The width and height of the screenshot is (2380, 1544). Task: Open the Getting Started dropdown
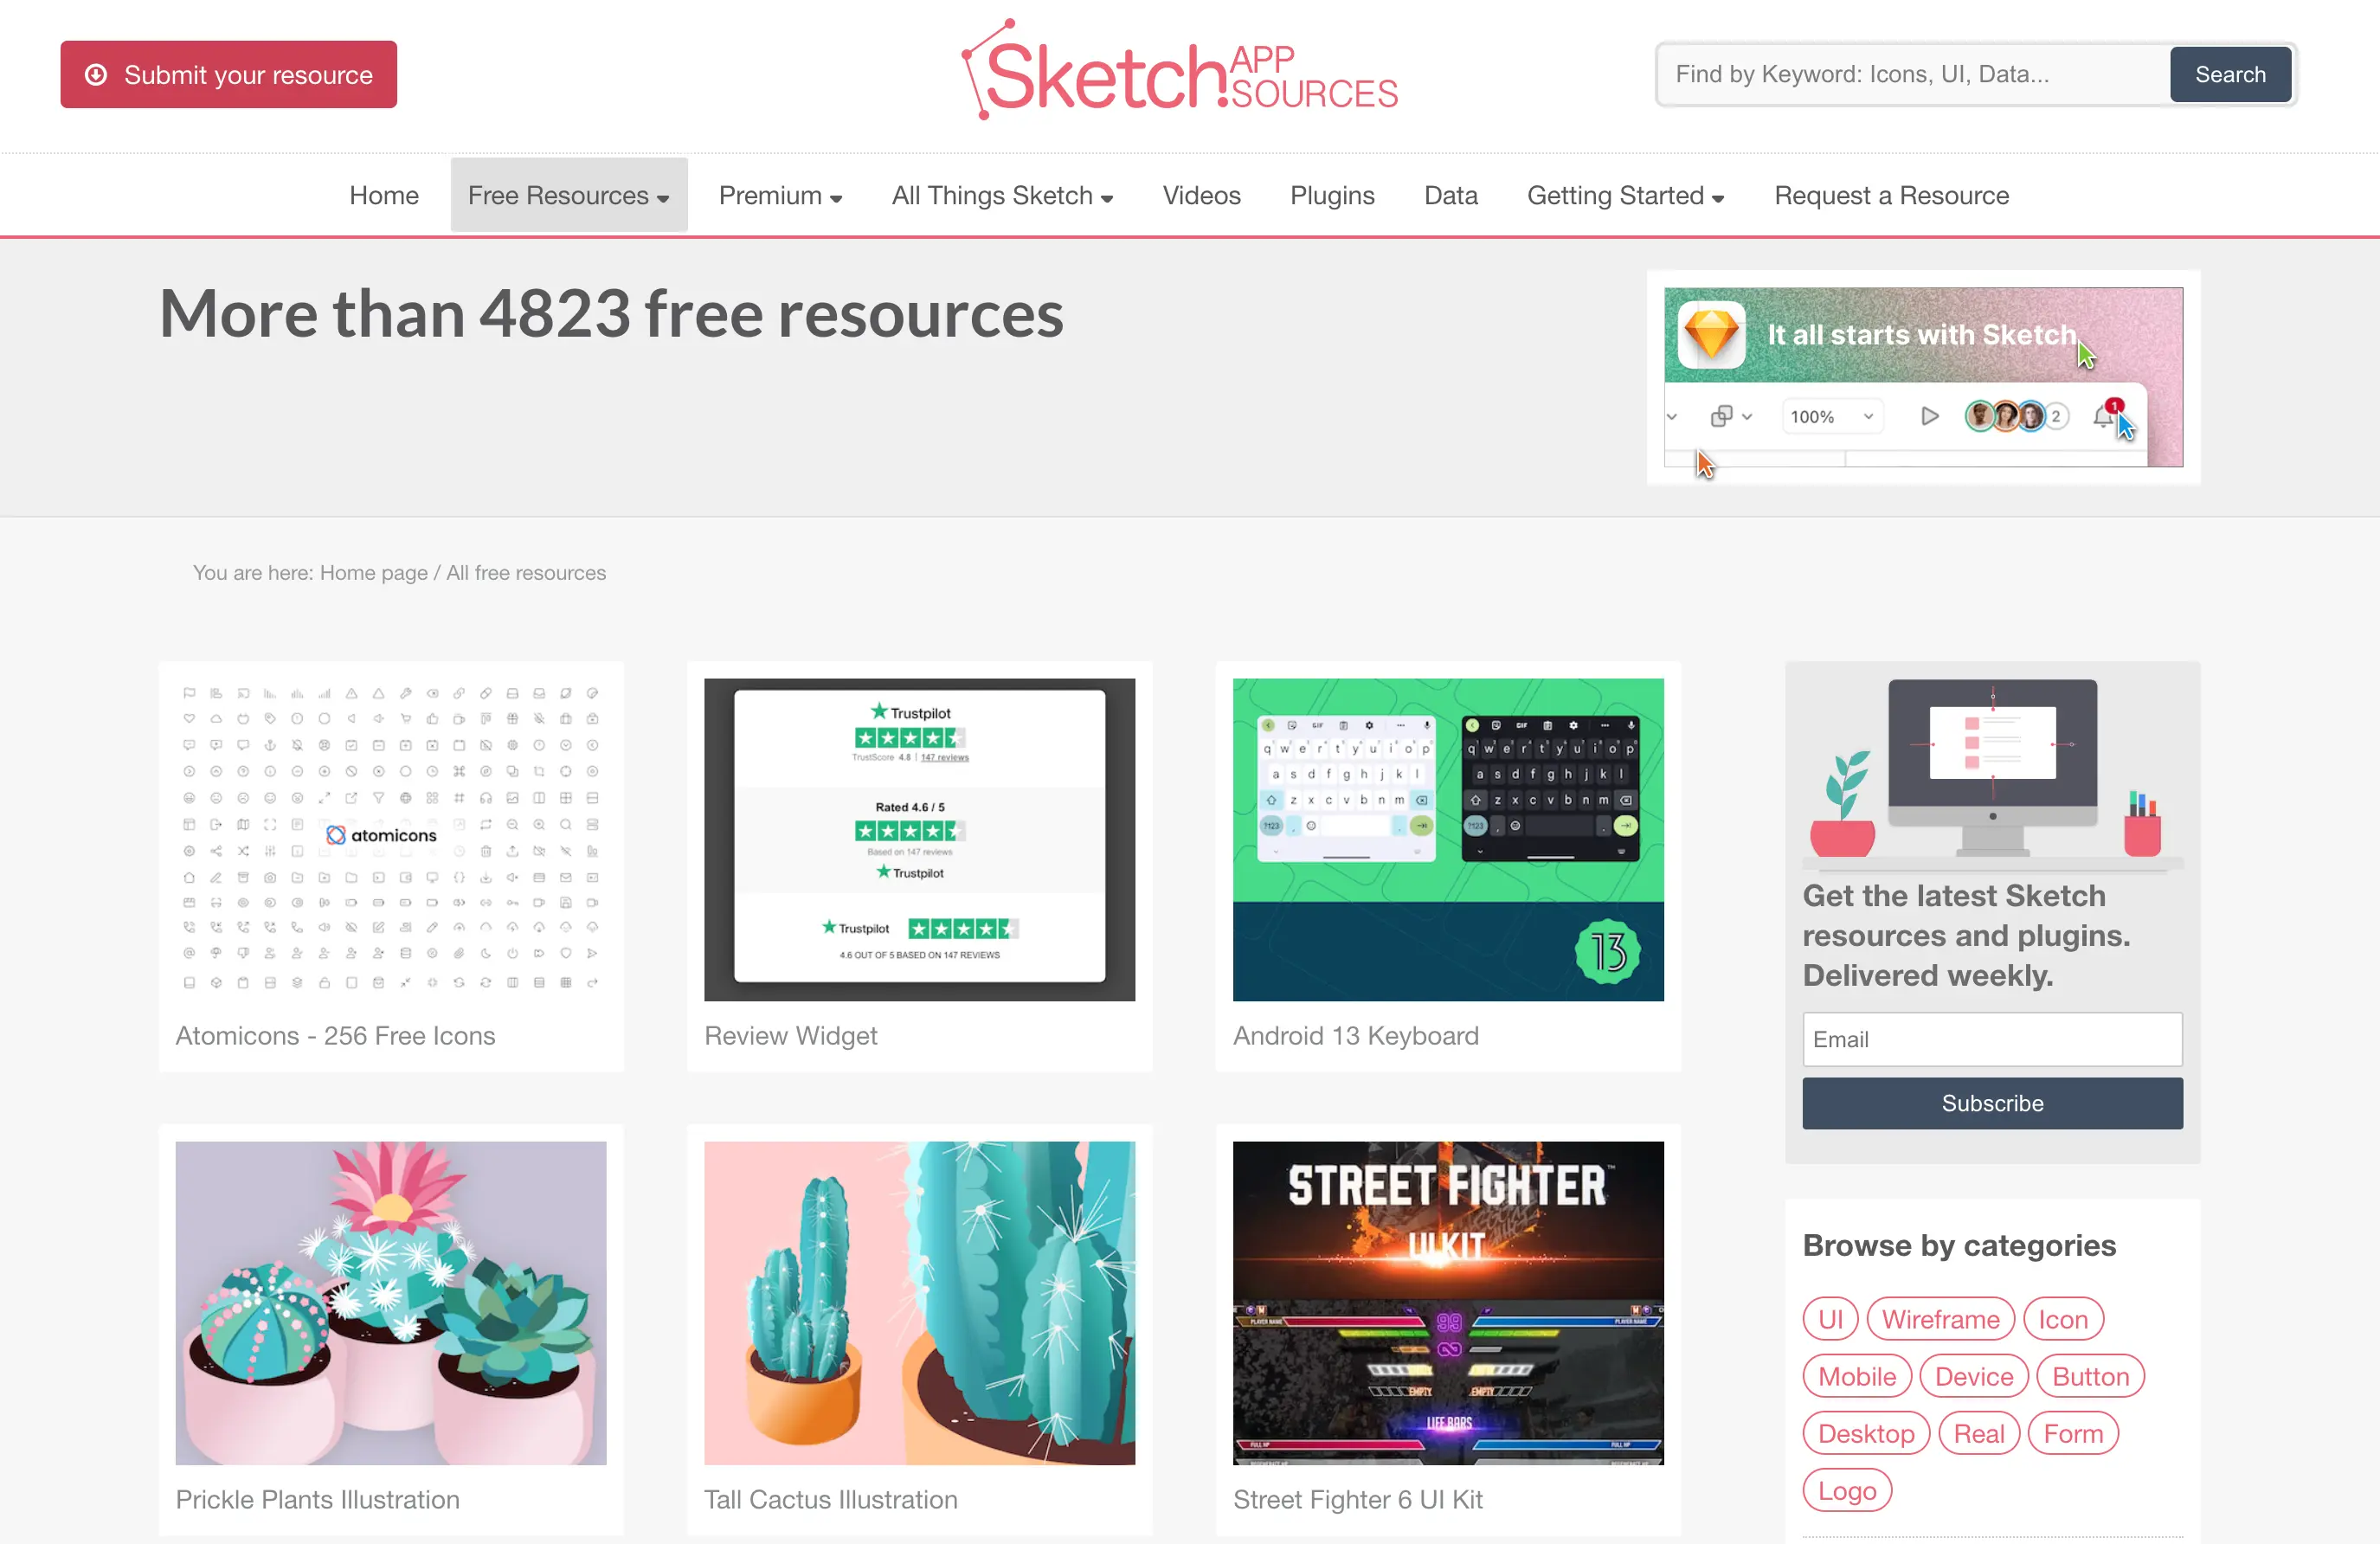coord(1625,195)
